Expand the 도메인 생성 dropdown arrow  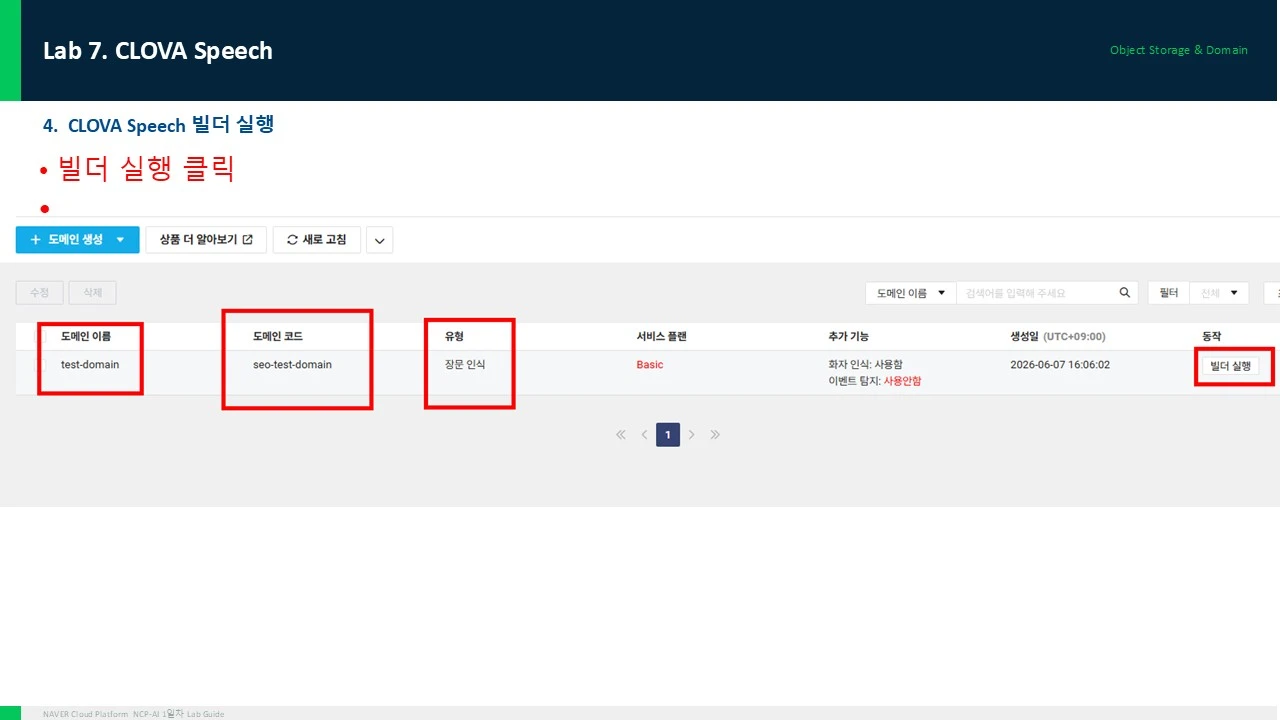pos(121,240)
